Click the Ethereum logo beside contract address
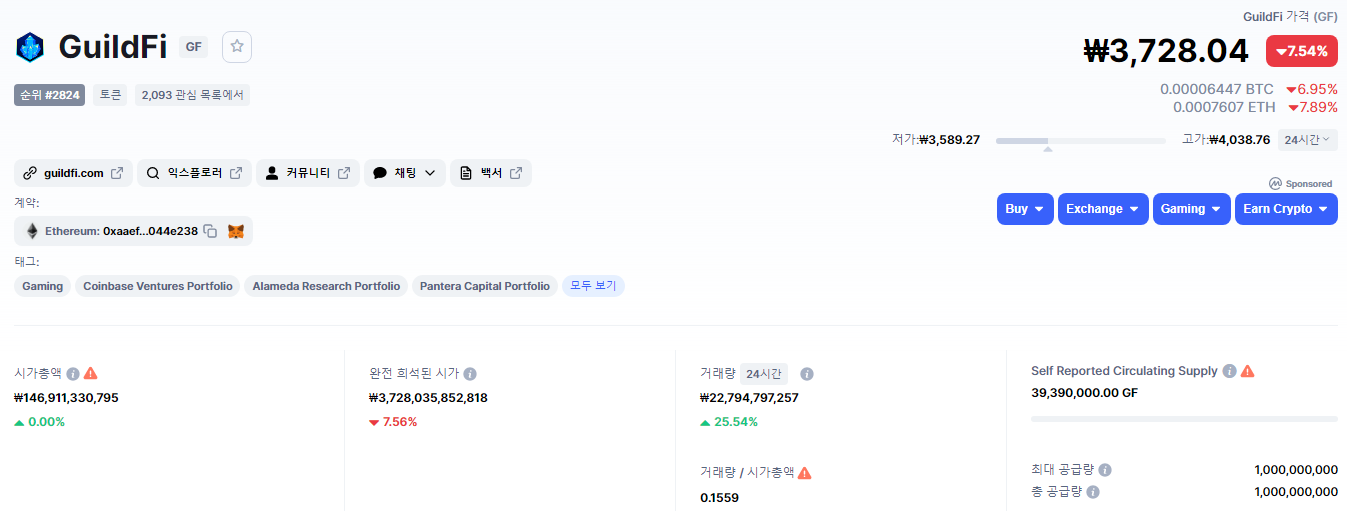This screenshot has width=1347, height=519. click(32, 231)
